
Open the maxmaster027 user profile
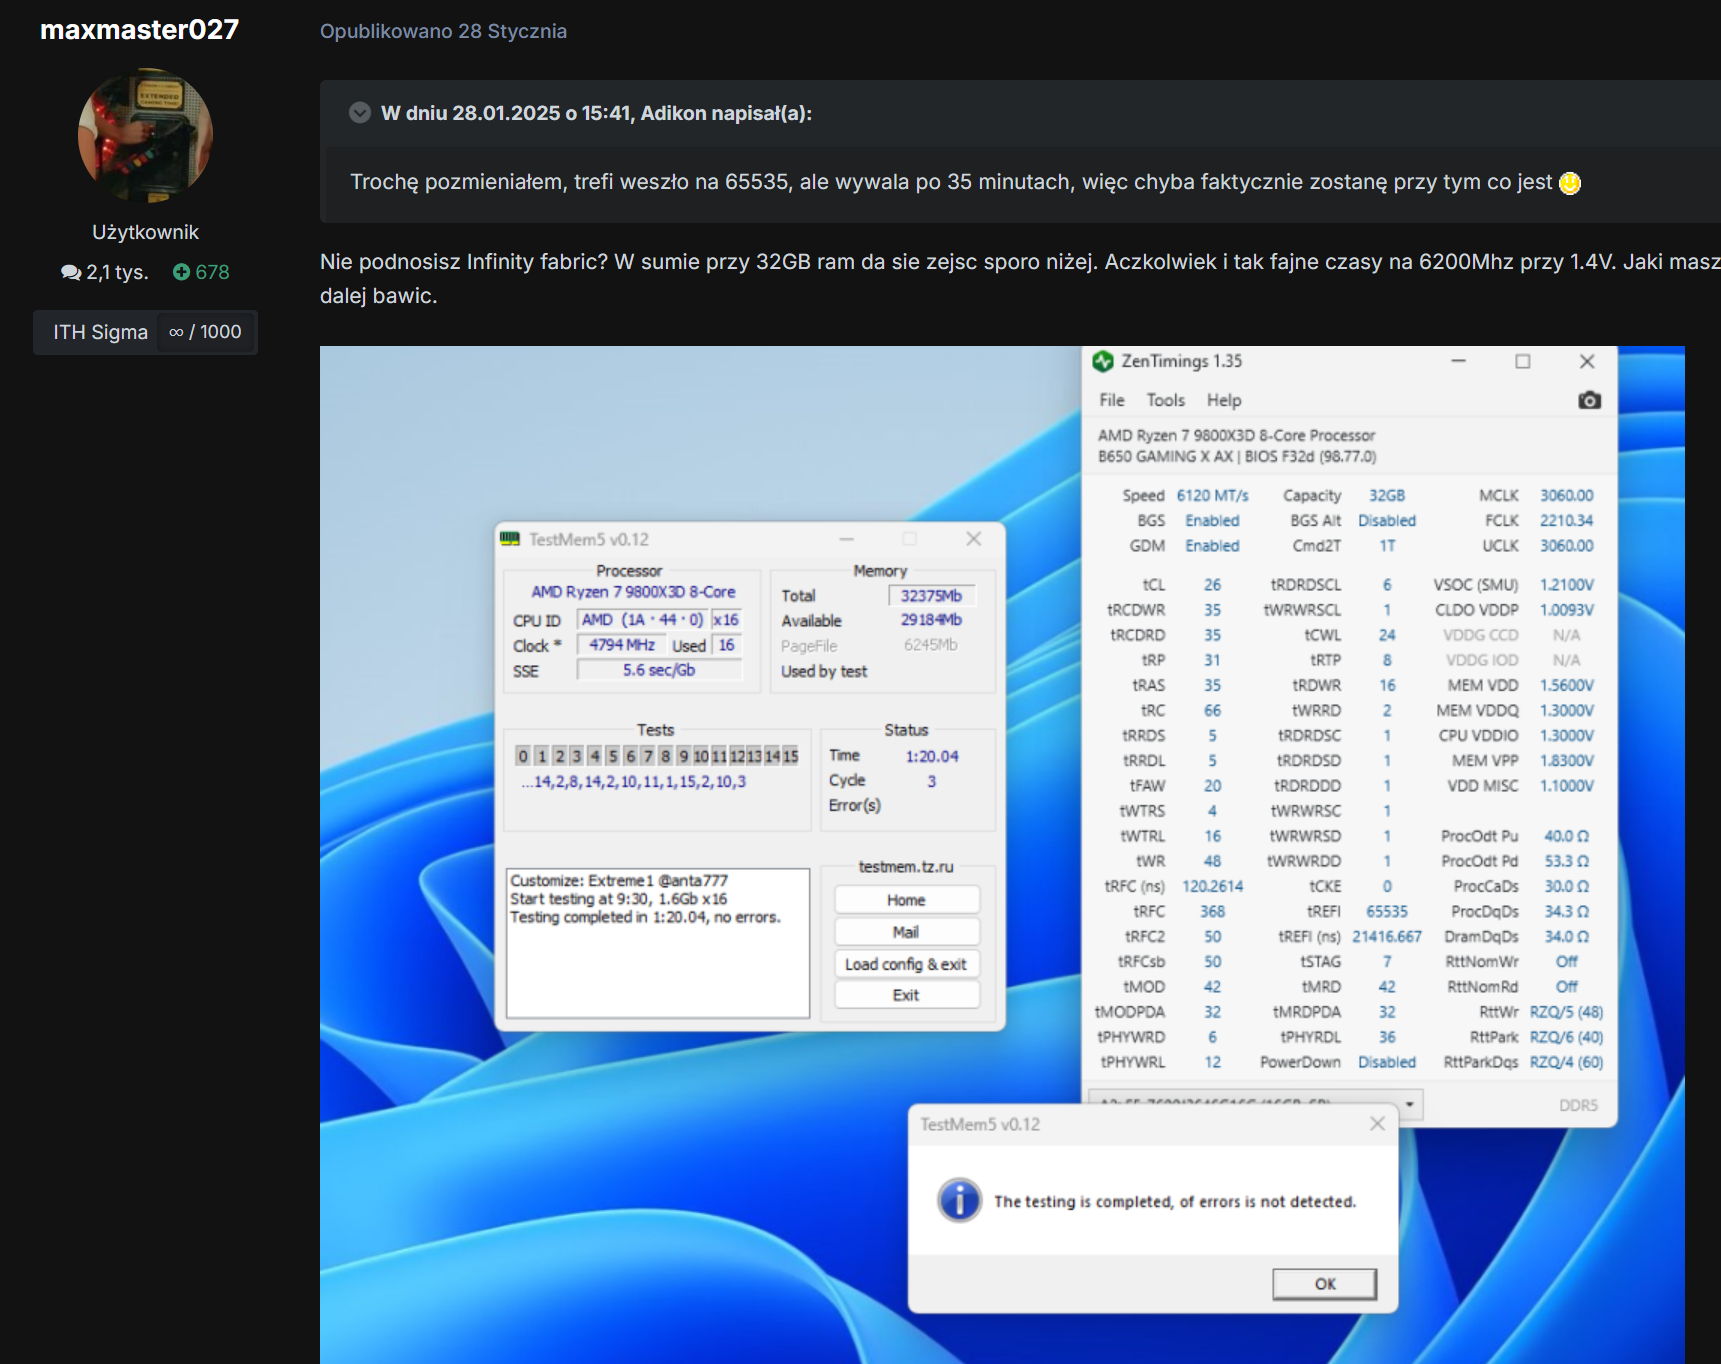pos(139,29)
